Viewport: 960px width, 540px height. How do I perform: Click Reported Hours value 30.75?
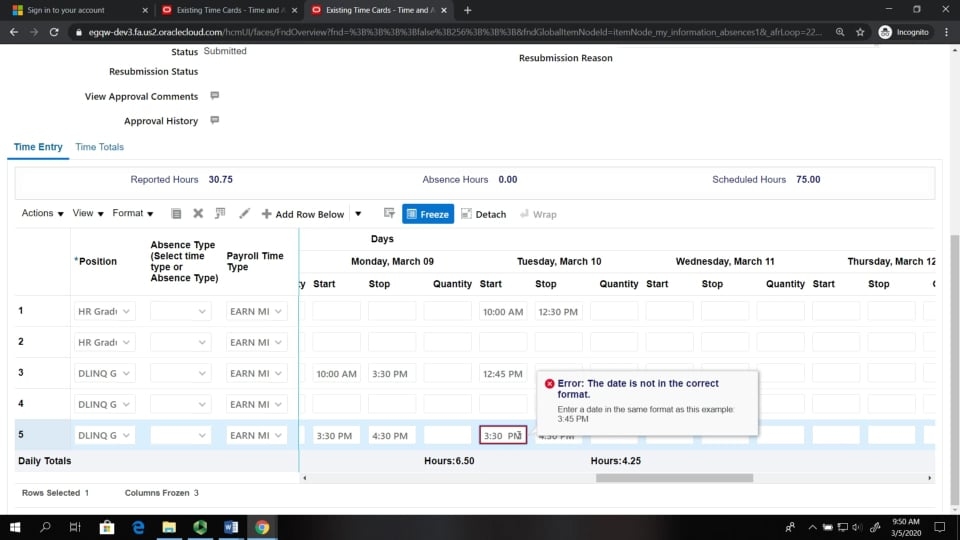pos(220,179)
